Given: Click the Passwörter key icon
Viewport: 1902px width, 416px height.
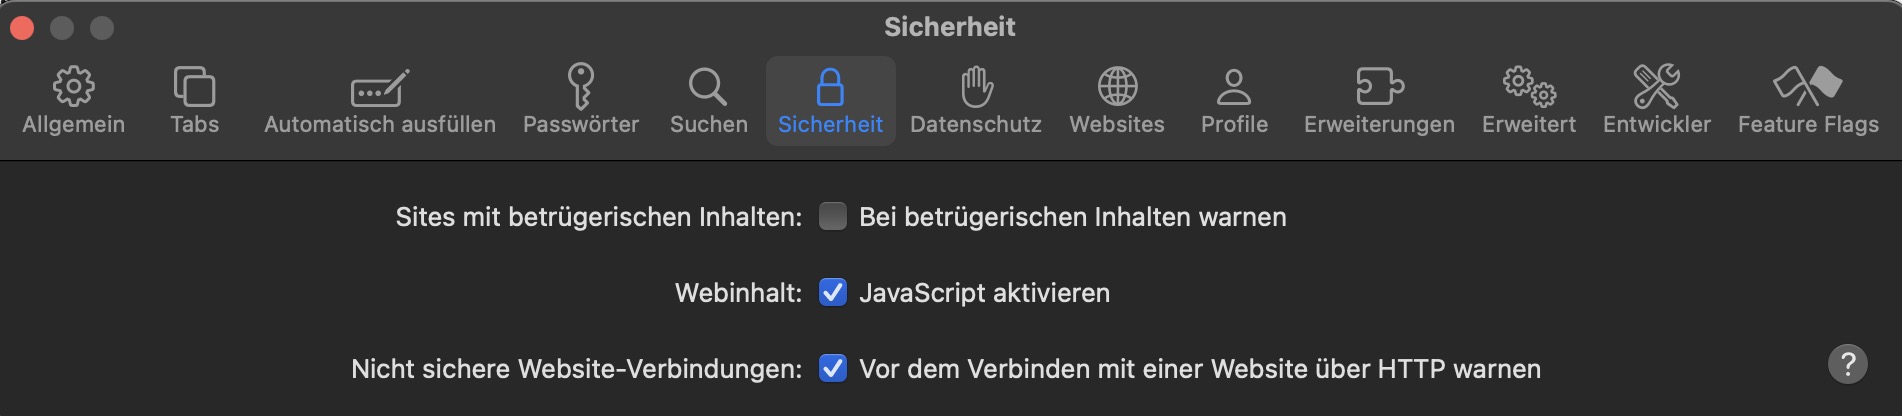Looking at the screenshot, I should coord(581,87).
